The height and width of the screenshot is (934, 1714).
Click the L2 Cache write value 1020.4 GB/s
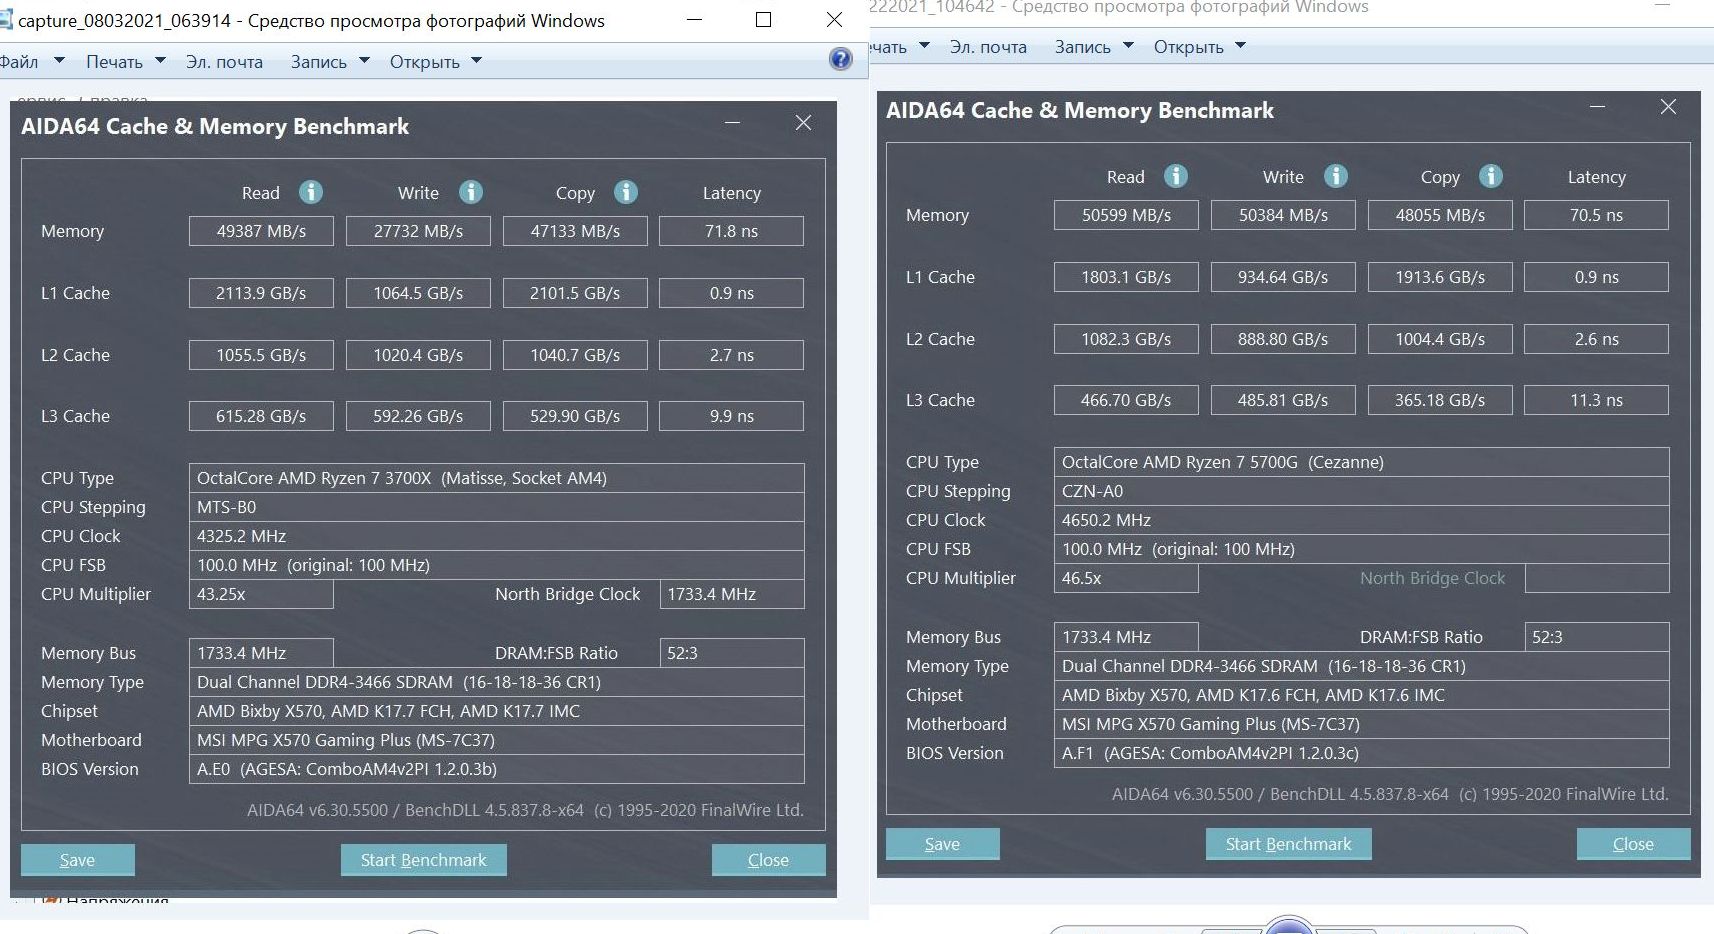(418, 355)
